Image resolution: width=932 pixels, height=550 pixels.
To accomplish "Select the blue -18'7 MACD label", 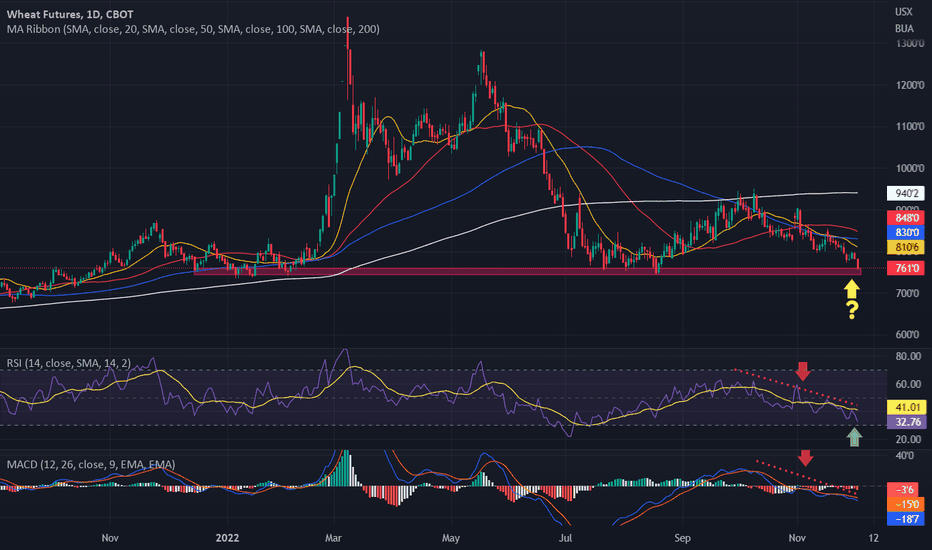I will pos(906,519).
